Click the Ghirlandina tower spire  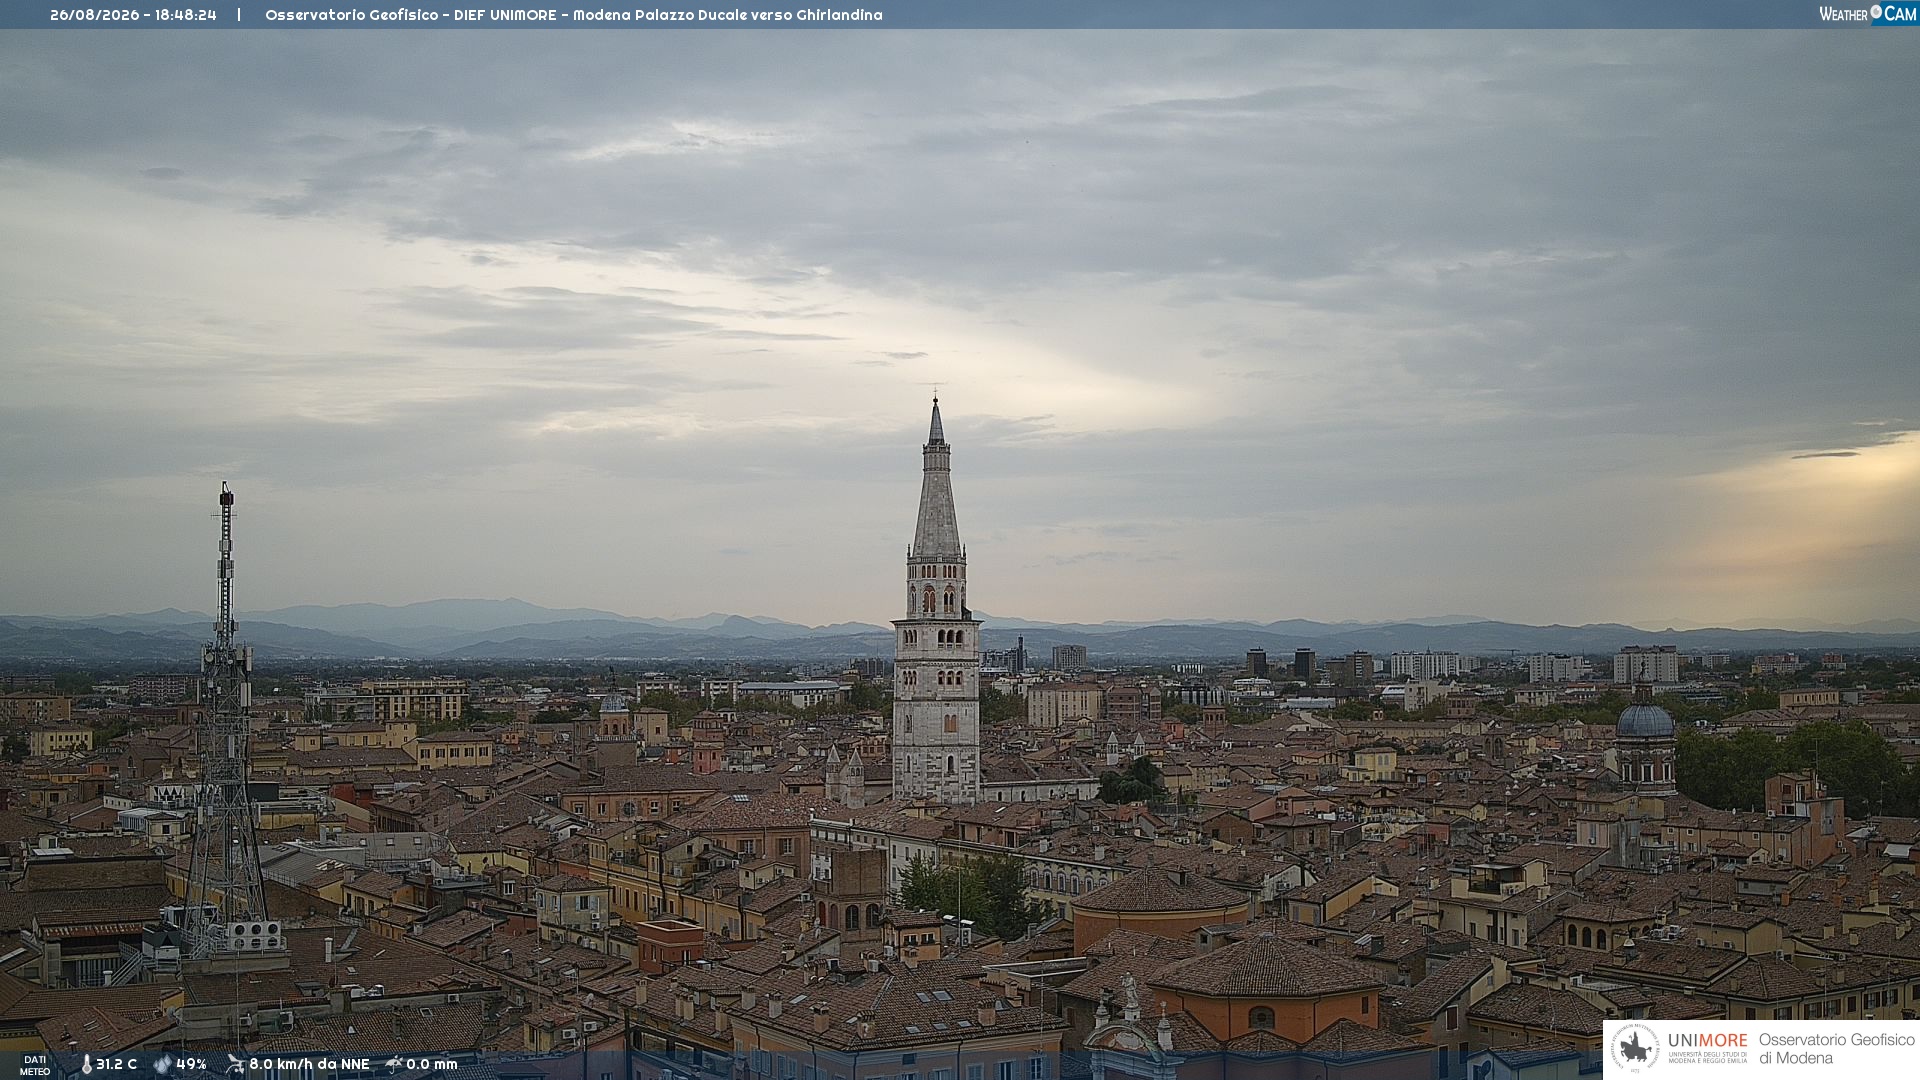[x=936, y=478]
